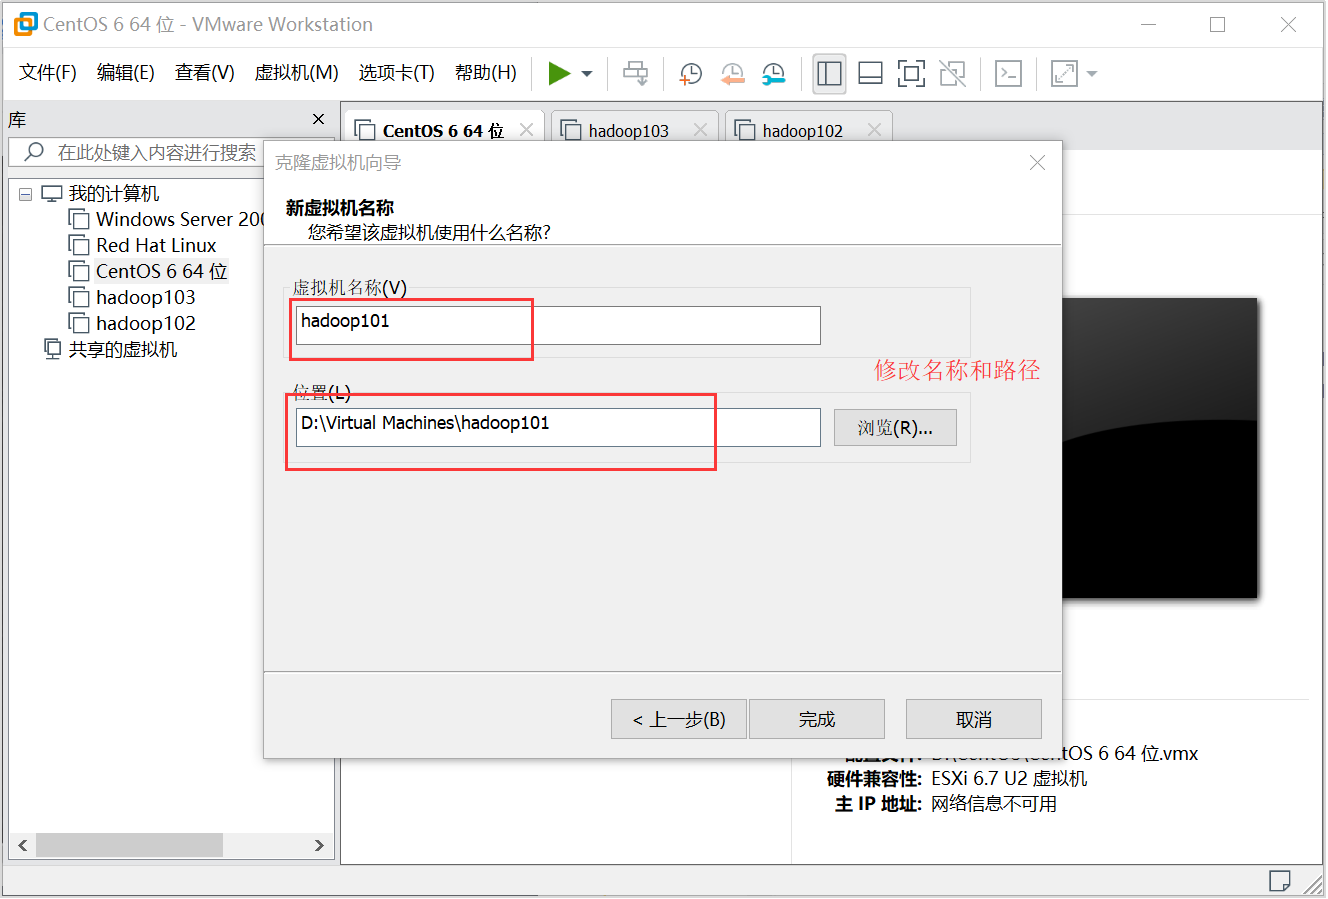Close the CentOS 6 64 位 tab
The width and height of the screenshot is (1328, 899).
[x=526, y=130]
